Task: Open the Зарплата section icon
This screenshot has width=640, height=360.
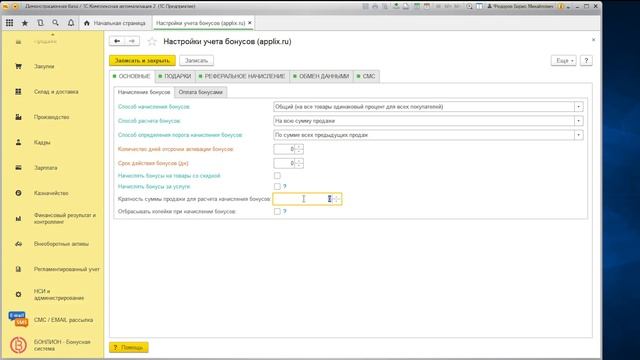Action: coord(18,167)
